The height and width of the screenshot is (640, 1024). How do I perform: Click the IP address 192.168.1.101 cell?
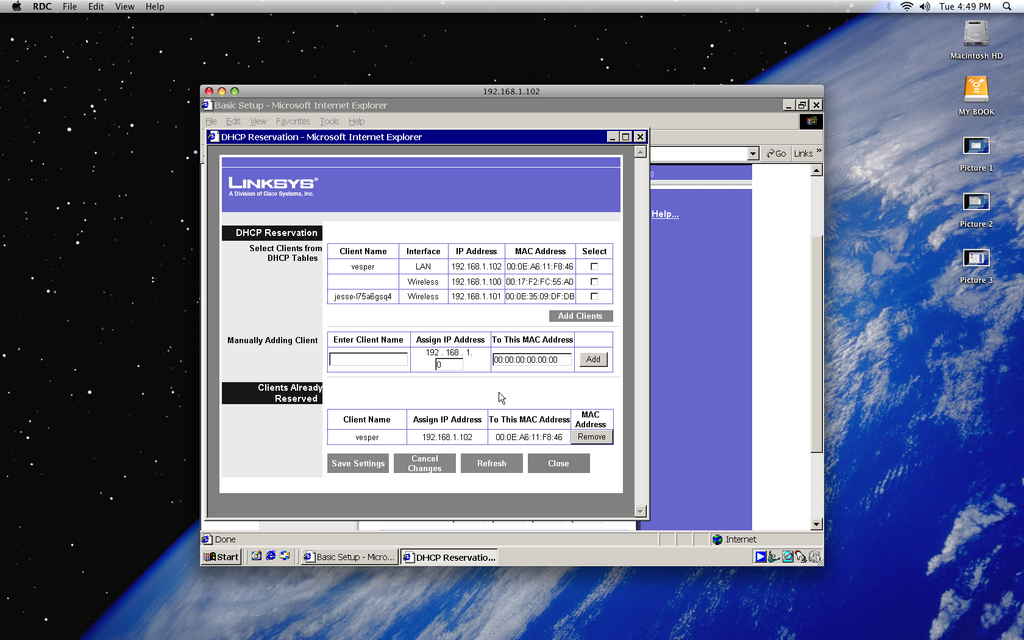[476, 296]
